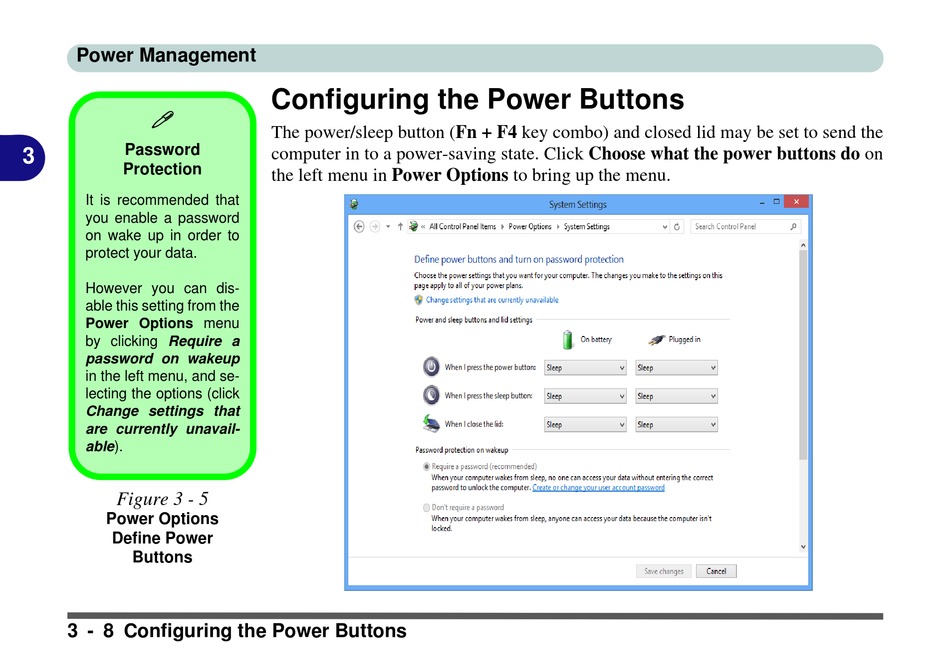The height and width of the screenshot is (669, 950).
Task: Click the Save changes button
Action: click(x=663, y=571)
